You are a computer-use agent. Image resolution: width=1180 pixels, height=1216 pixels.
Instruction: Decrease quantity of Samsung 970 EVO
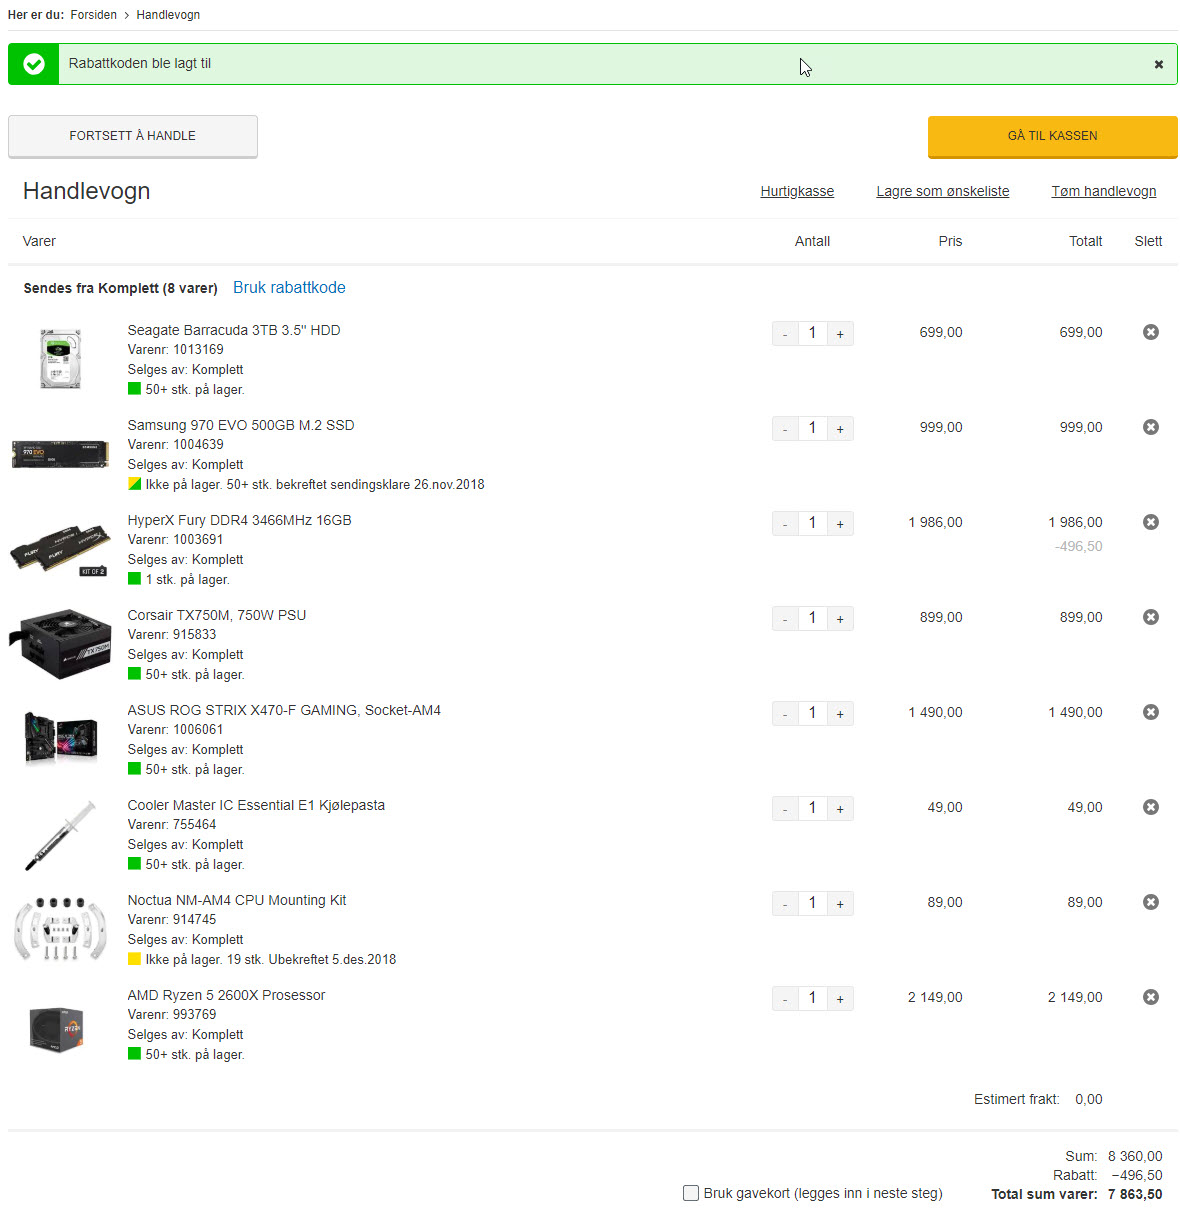(x=785, y=429)
